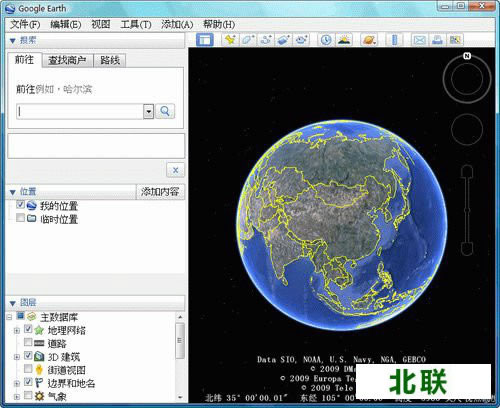Open the 帮助(H) menu
500x408 pixels.
coord(219,24)
